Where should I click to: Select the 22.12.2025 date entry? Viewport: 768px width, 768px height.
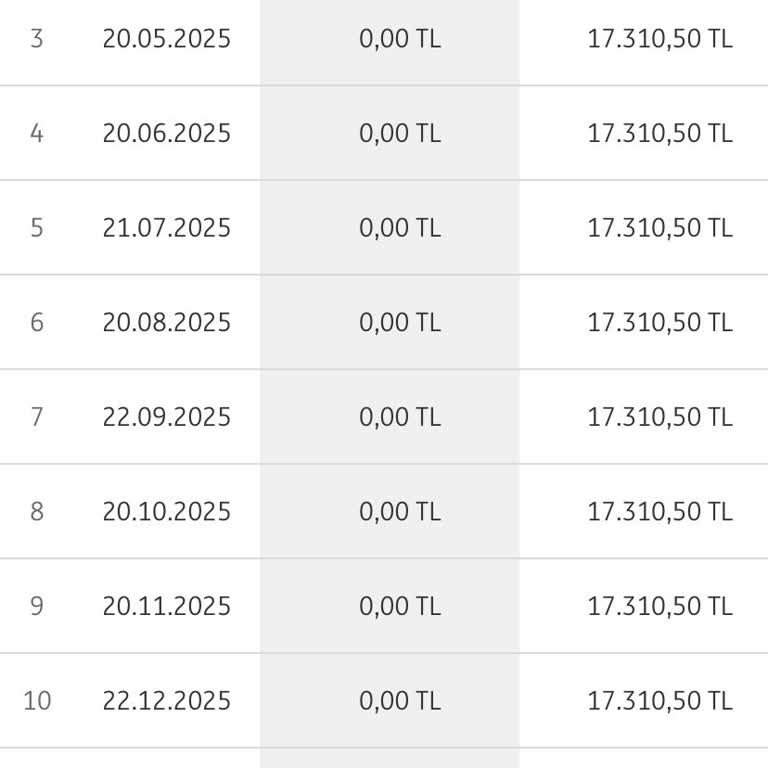[x=166, y=701]
